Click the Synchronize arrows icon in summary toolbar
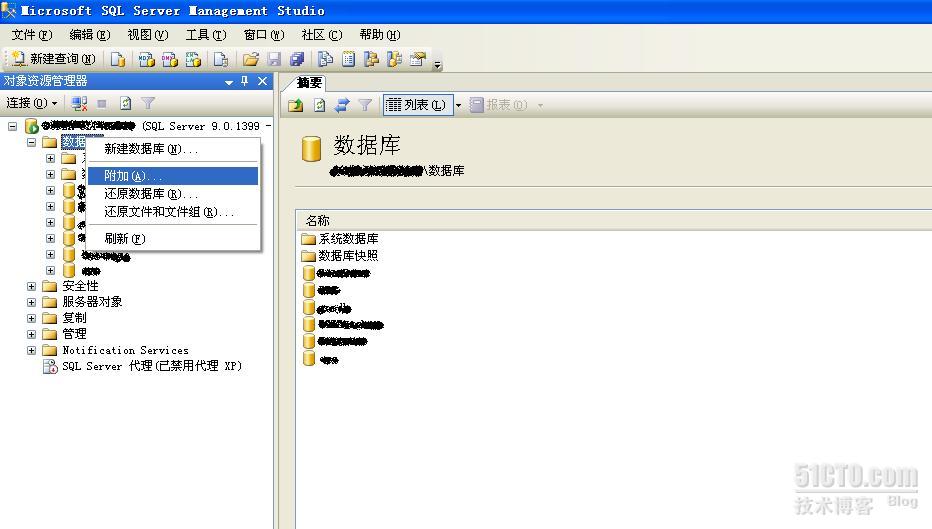This screenshot has height=529, width=932. 342,105
